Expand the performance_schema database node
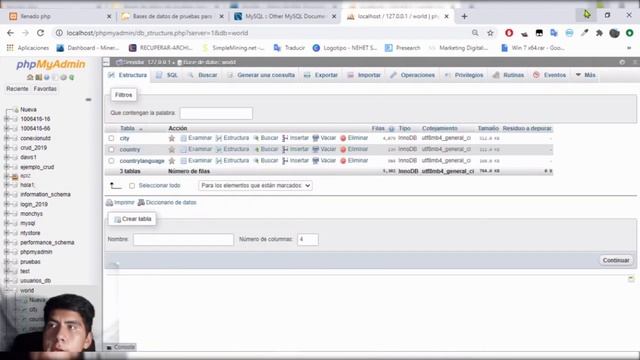This screenshot has width=640, height=360. pyautogui.click(x=6, y=242)
